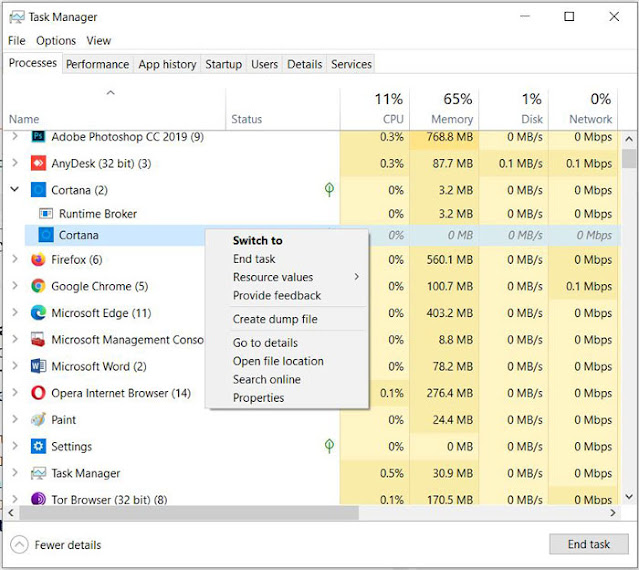
Task: Click the Status column header
Action: click(x=282, y=109)
